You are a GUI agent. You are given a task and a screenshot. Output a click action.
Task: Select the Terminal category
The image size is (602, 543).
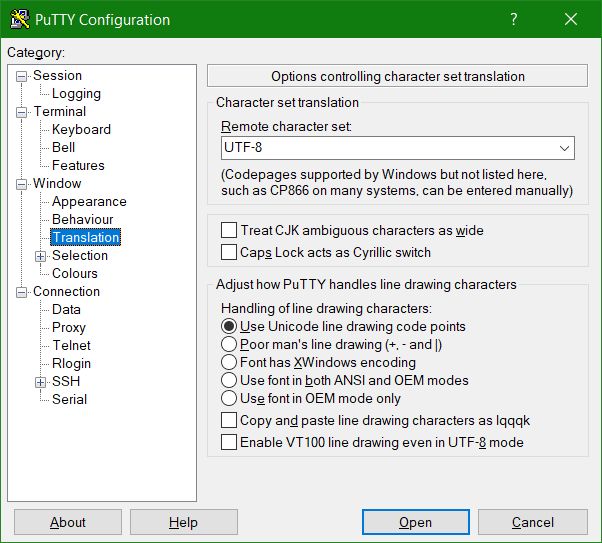(x=60, y=112)
